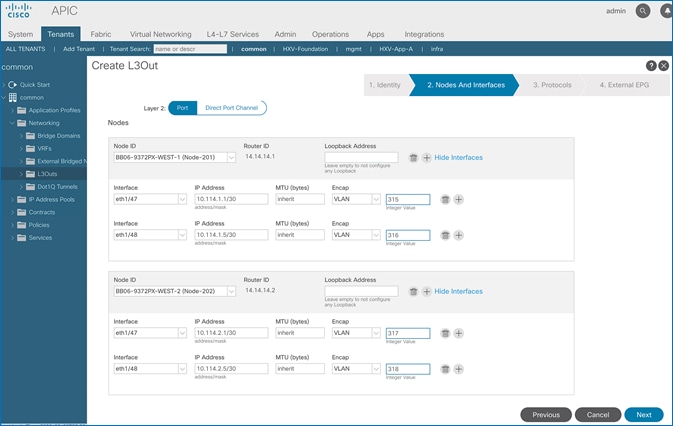Add a node after Node-201 using plus icon
This screenshot has height=426, width=673.
(x=426, y=158)
